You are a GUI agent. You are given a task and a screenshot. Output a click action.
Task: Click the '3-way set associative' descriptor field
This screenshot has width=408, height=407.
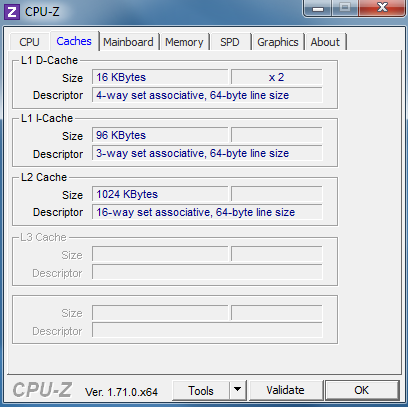click(x=207, y=153)
